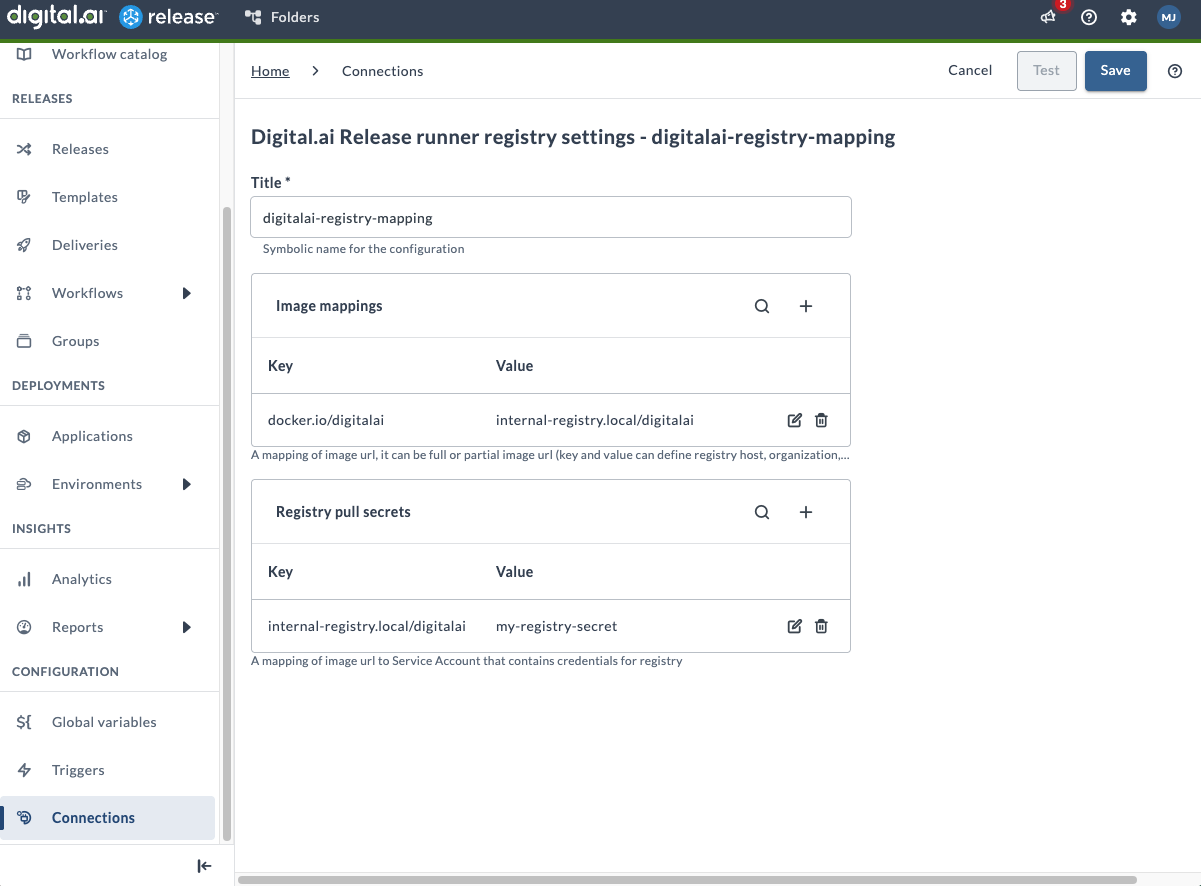Focus the Title input field
The width and height of the screenshot is (1201, 886).
pos(551,217)
